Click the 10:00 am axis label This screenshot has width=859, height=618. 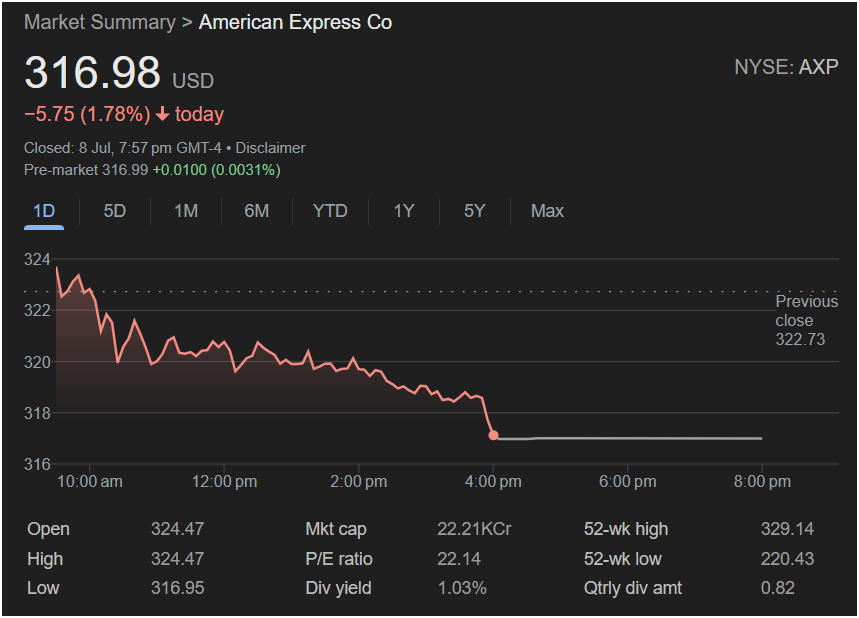click(x=90, y=482)
